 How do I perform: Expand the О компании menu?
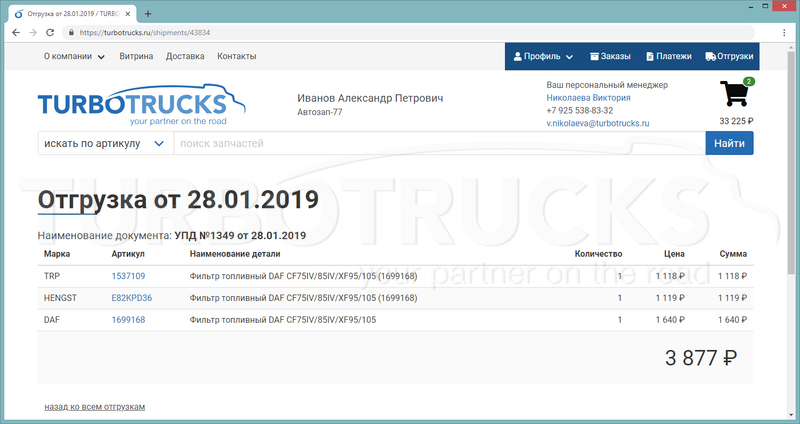(74, 56)
